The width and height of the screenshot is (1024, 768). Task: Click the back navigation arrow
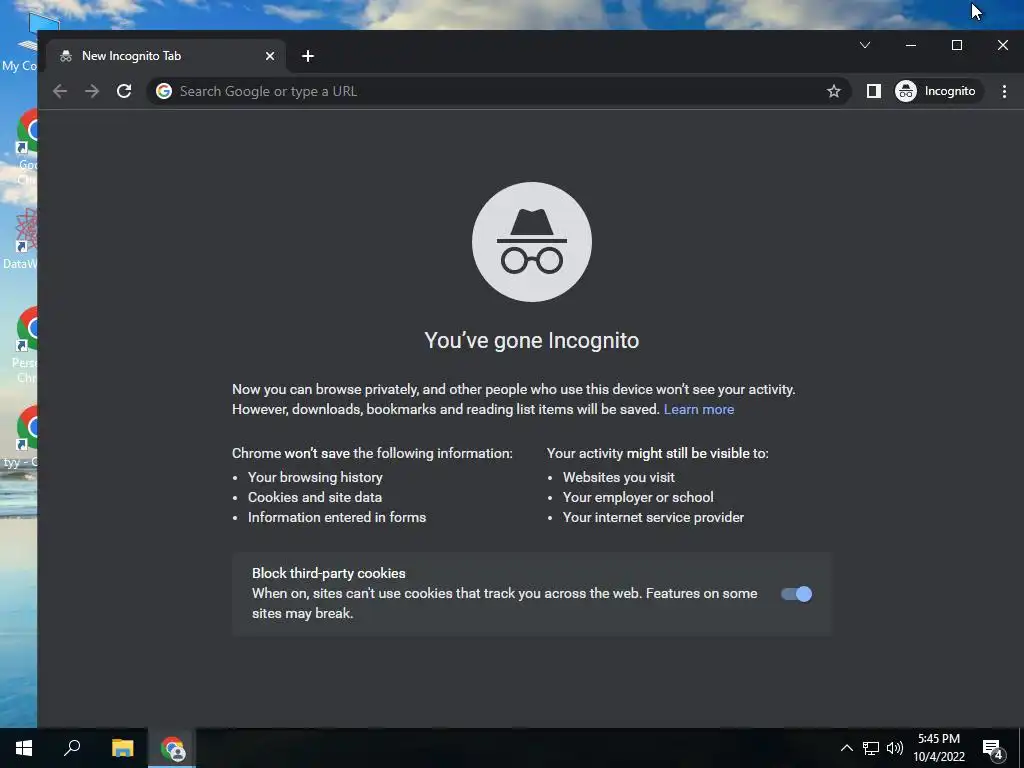click(60, 91)
